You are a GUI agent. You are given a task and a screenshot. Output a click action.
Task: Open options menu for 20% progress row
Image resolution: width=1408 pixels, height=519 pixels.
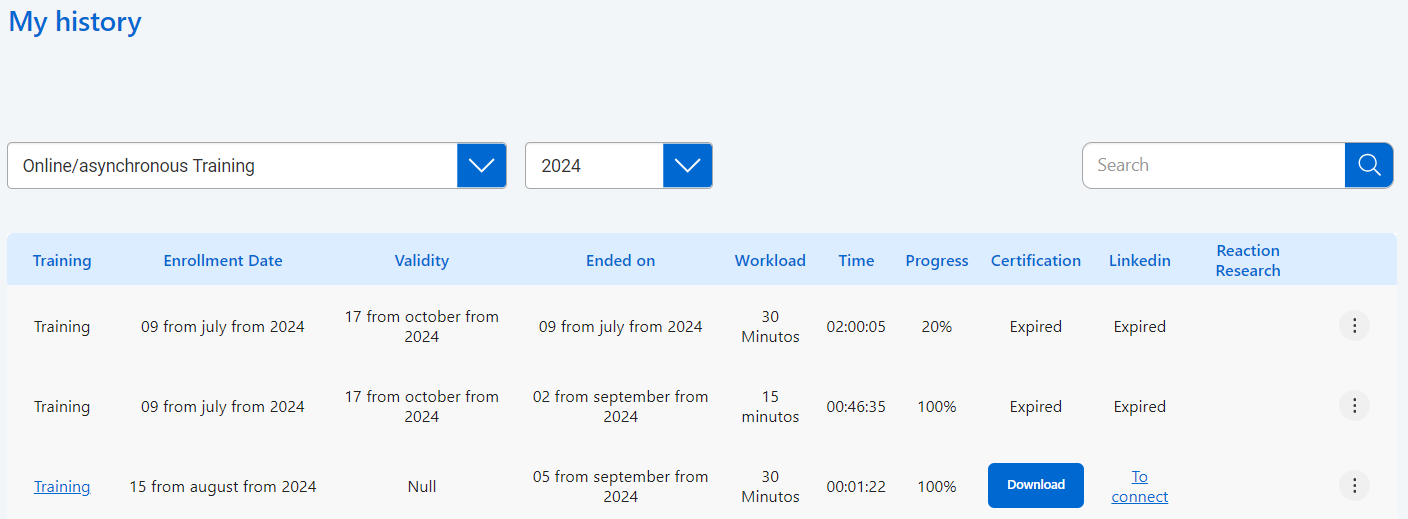pos(1354,326)
